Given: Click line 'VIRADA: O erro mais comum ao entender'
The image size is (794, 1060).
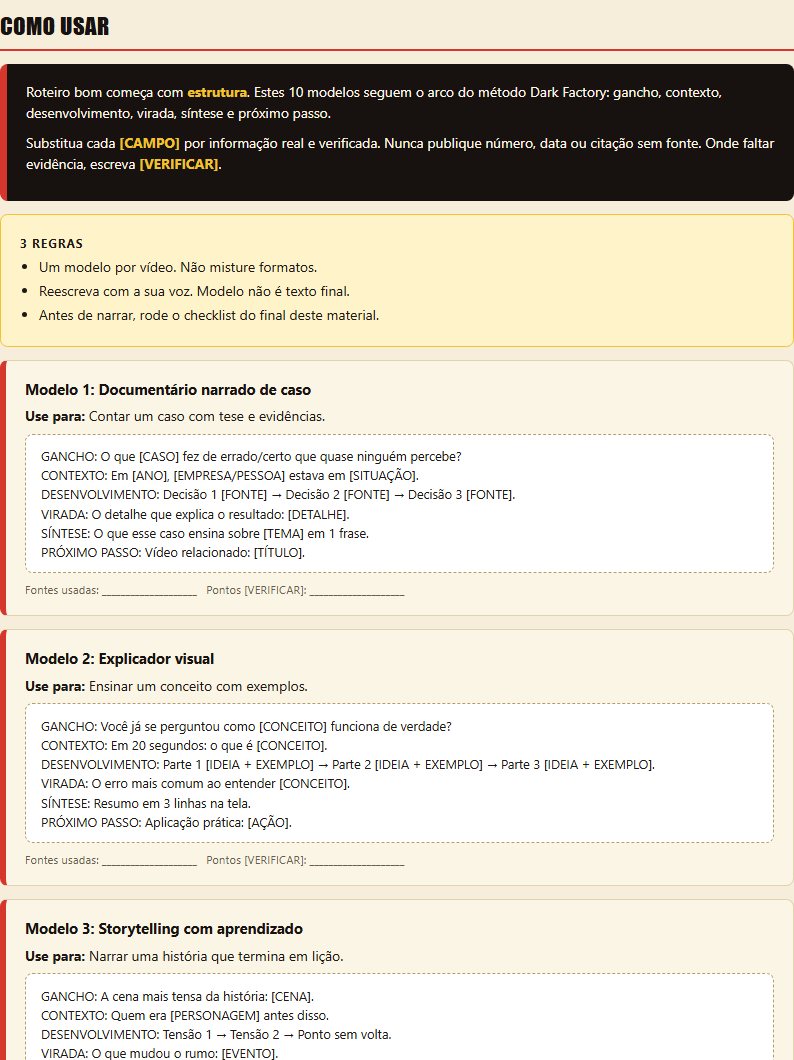Looking at the screenshot, I should [x=195, y=784].
